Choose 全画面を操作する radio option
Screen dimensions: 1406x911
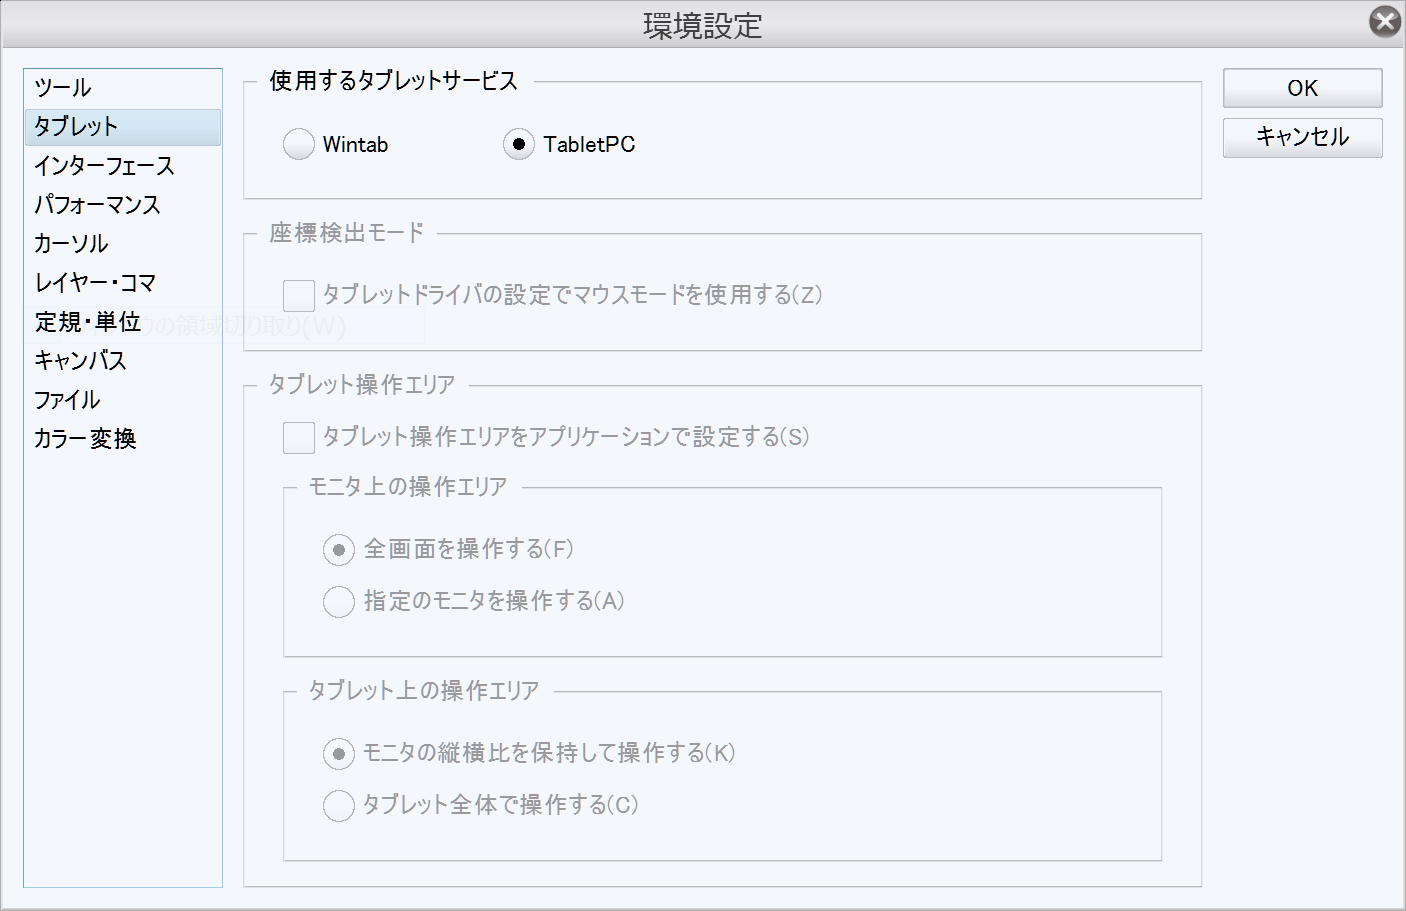(339, 550)
